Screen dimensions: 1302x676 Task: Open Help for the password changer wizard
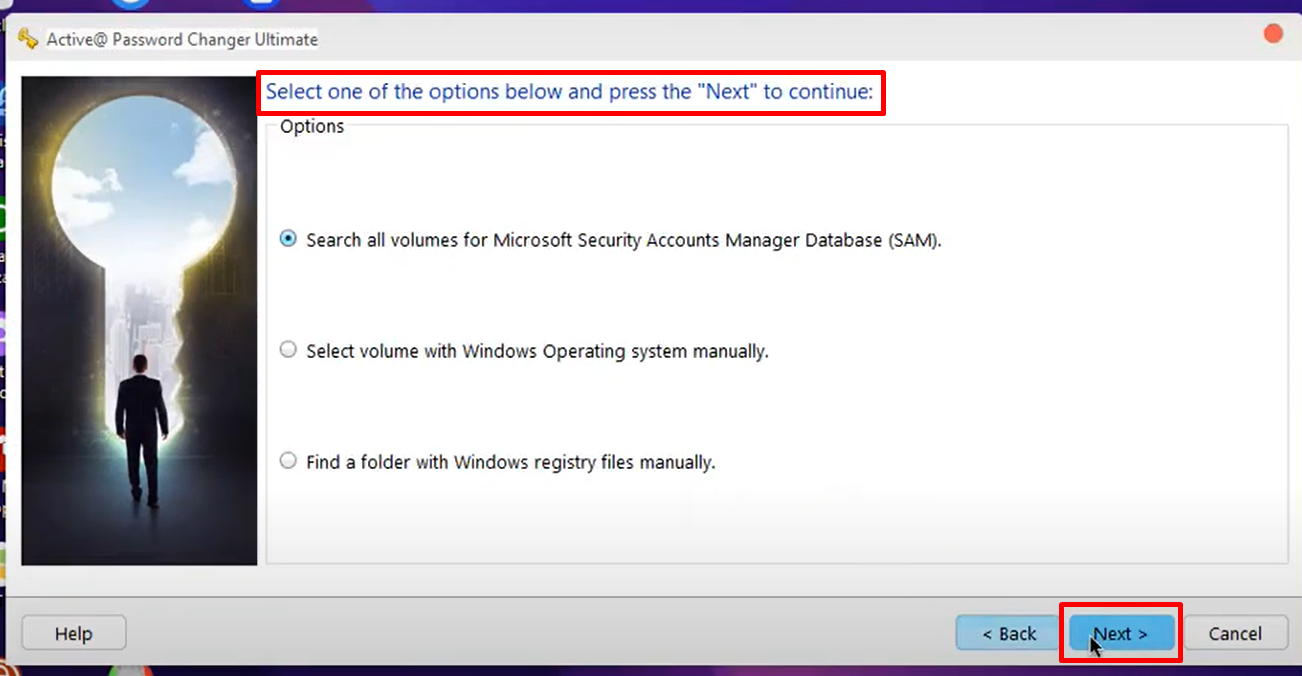(x=73, y=633)
